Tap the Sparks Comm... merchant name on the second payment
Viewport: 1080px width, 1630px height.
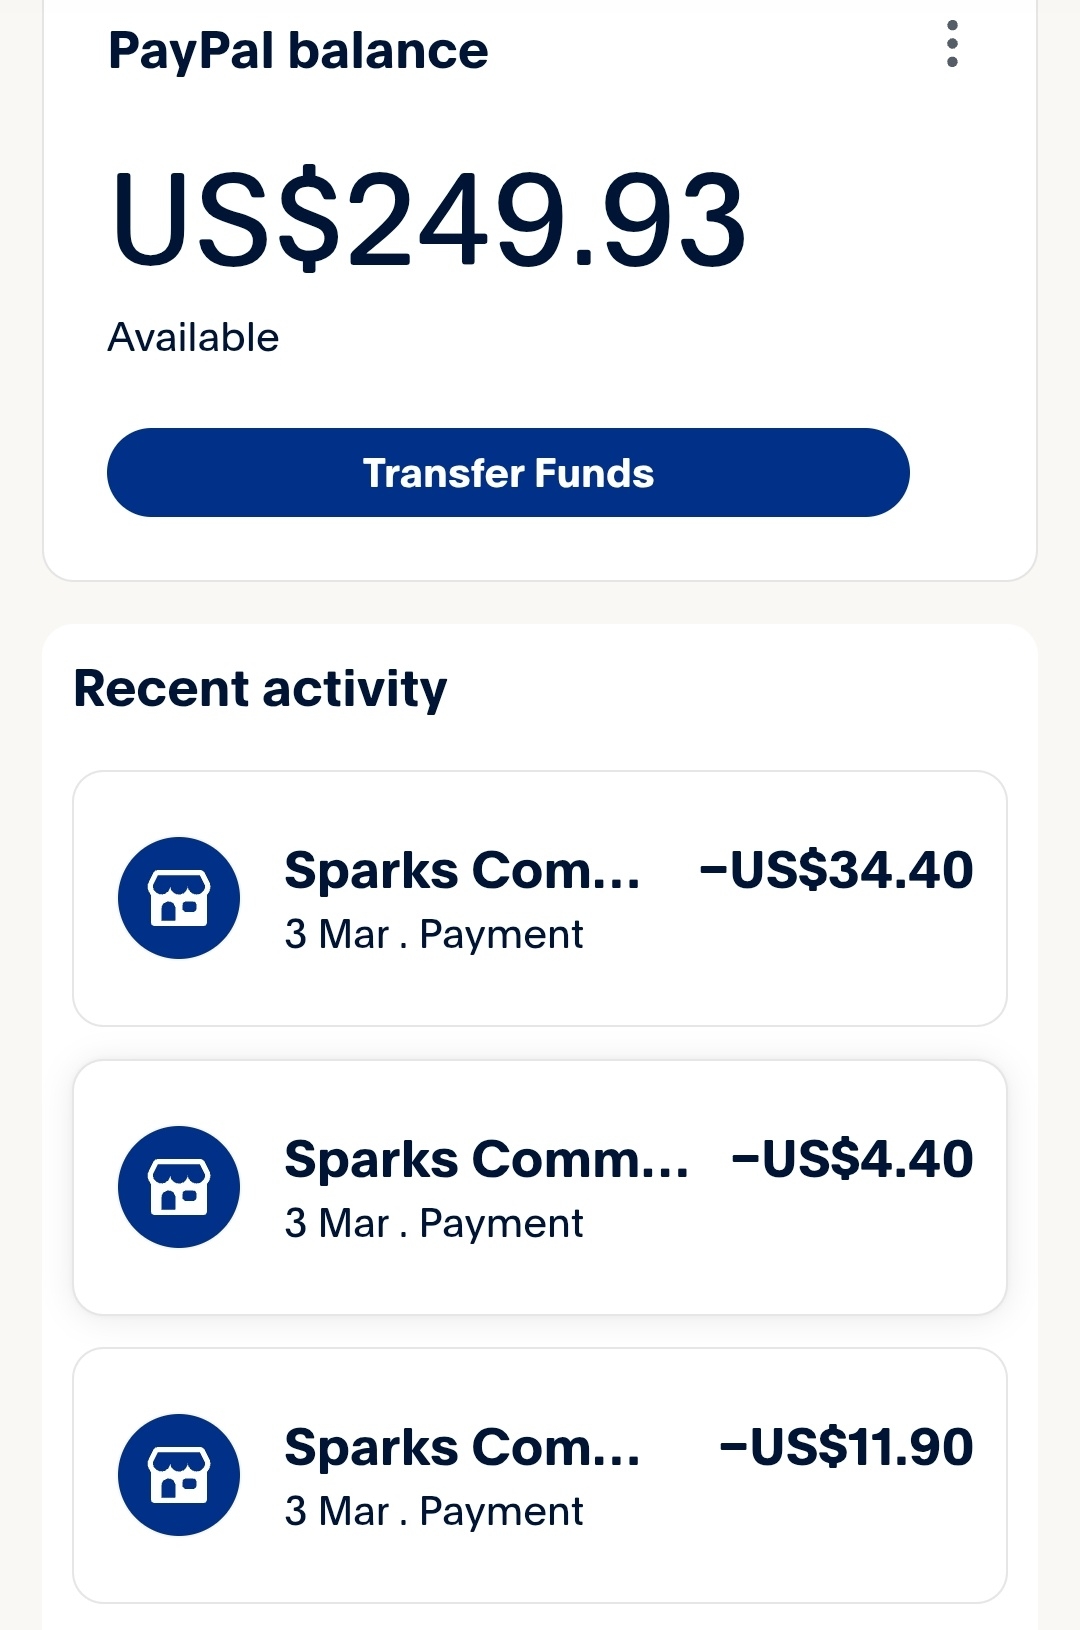click(486, 1159)
